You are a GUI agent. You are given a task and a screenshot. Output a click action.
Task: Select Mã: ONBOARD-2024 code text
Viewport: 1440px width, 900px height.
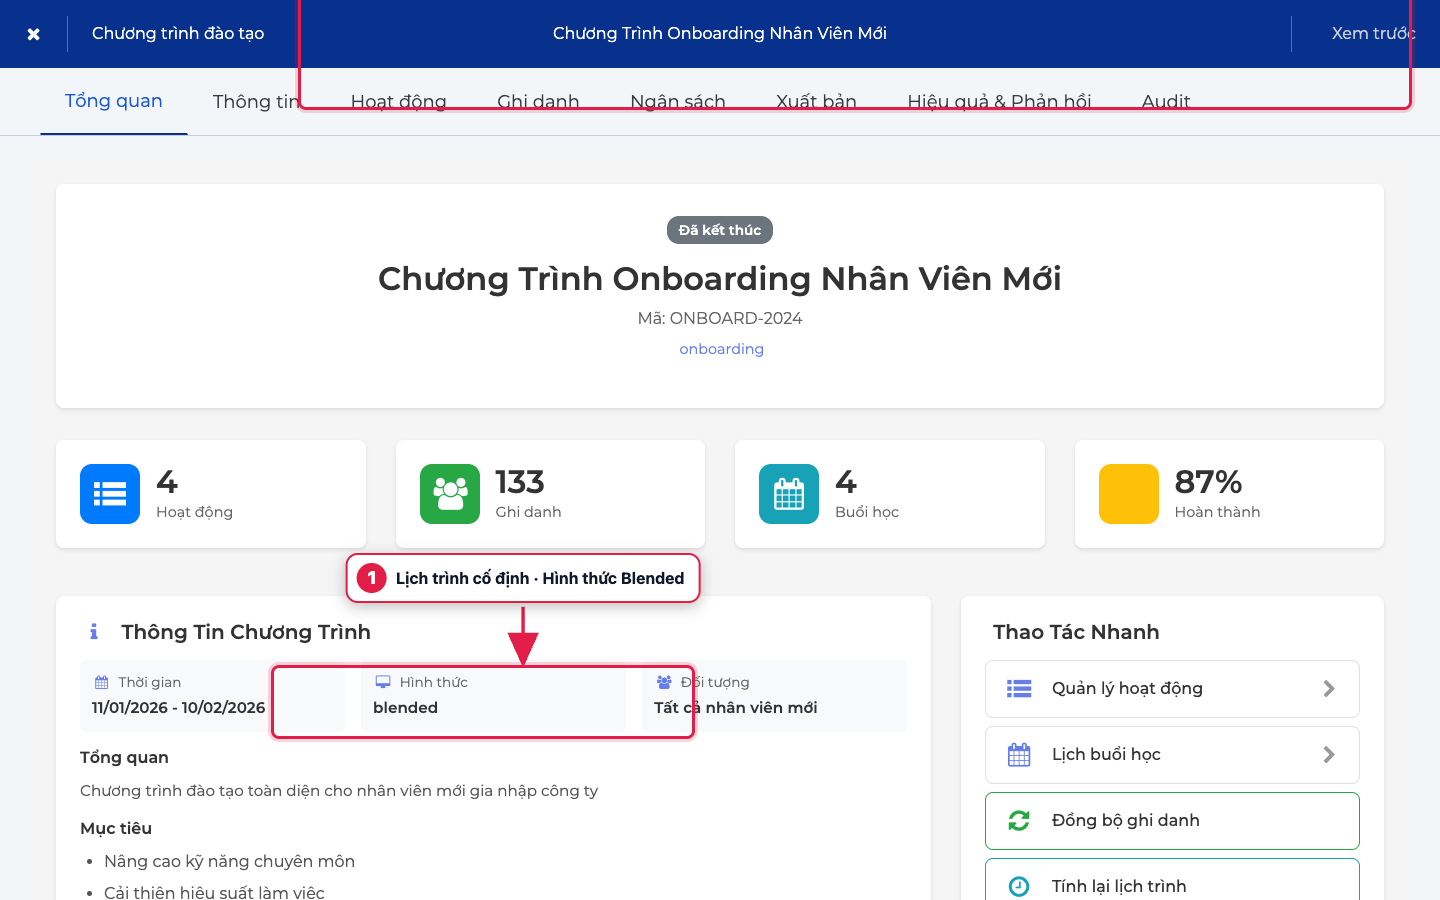click(720, 318)
